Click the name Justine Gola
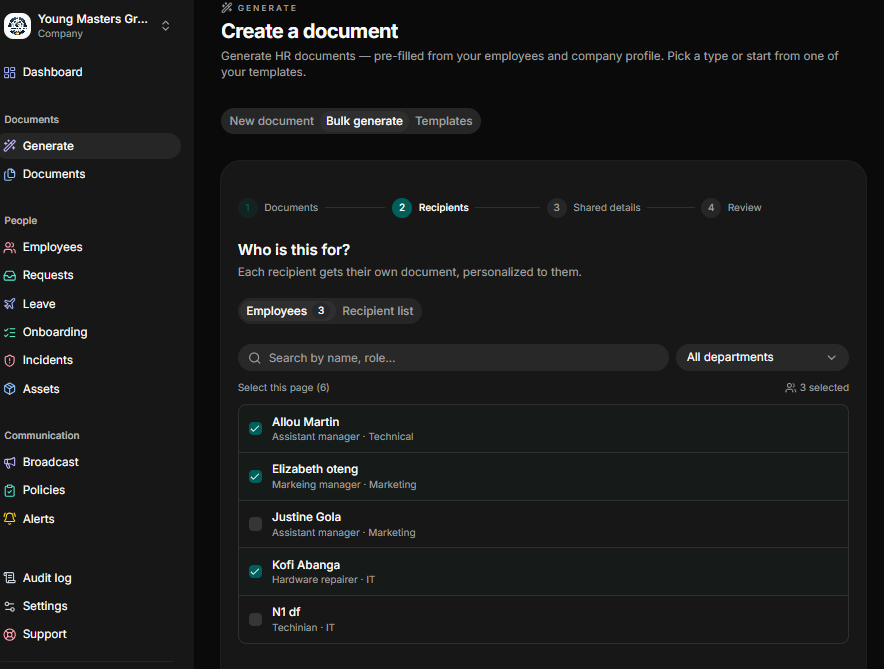This screenshot has width=884, height=669. pyautogui.click(x=306, y=517)
